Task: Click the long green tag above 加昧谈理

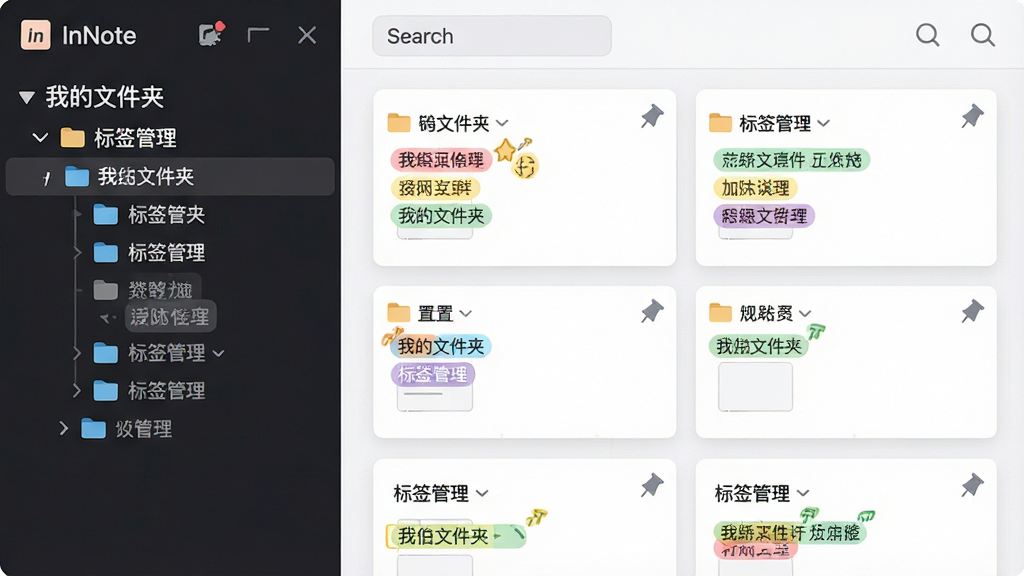Action: [x=792, y=160]
